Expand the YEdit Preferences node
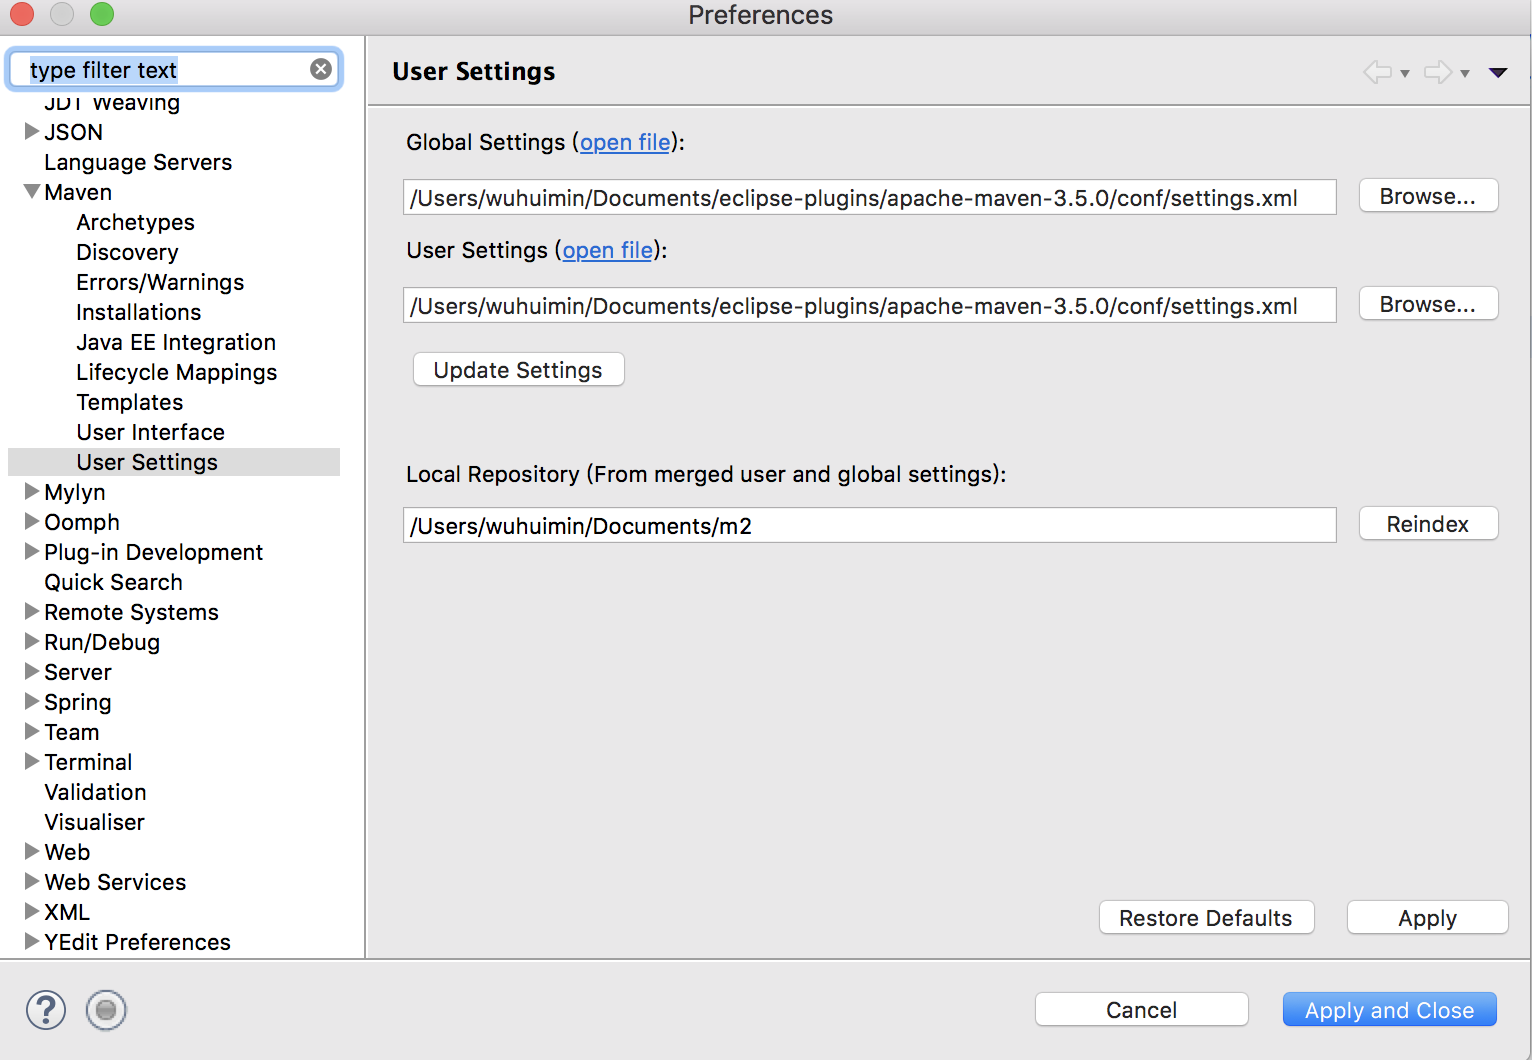The image size is (1532, 1060). click(x=32, y=941)
